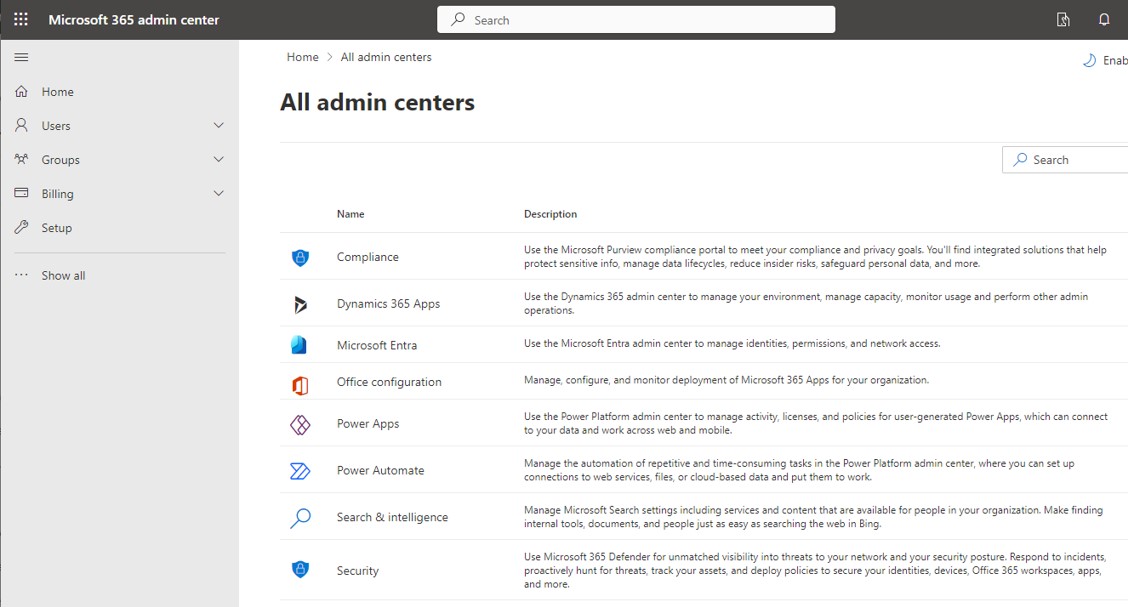
Task: Click the Billing card icon
Action: (x=22, y=193)
